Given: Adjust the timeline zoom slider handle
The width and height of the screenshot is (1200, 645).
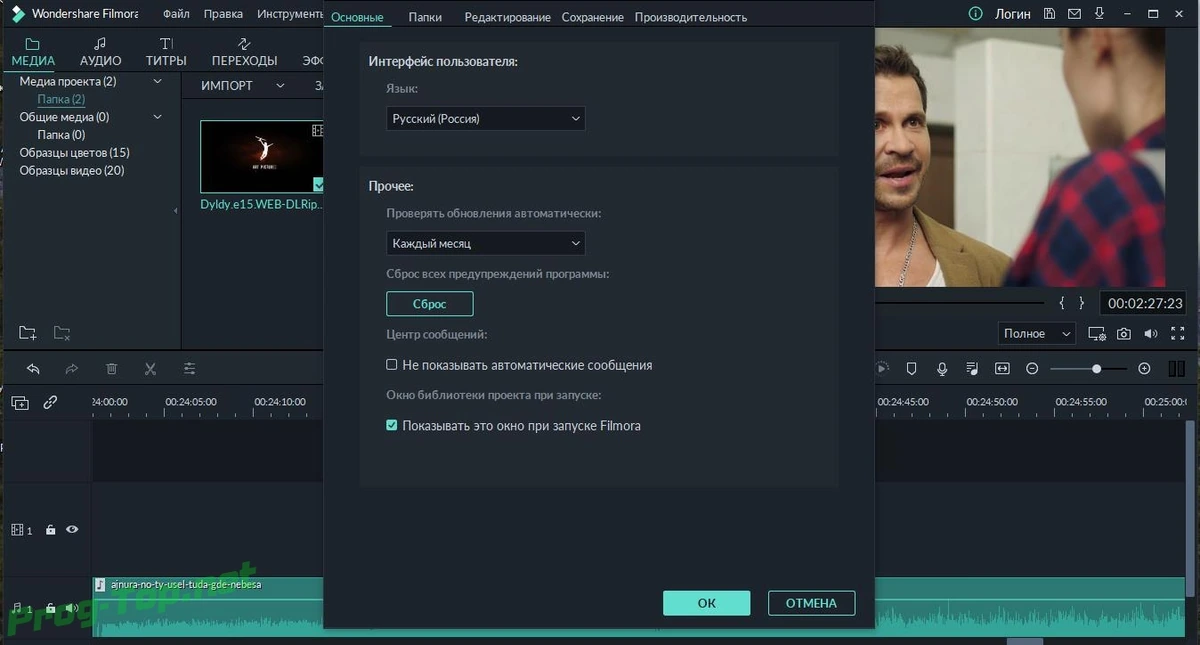Looking at the screenshot, I should (x=1096, y=369).
